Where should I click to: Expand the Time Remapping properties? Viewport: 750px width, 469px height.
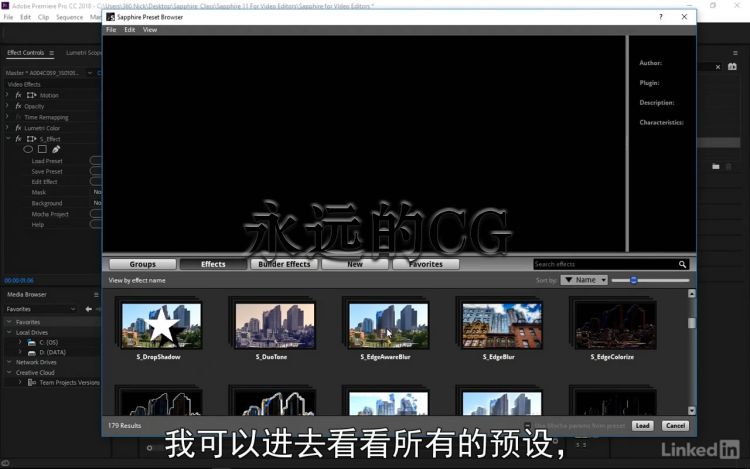[7, 117]
